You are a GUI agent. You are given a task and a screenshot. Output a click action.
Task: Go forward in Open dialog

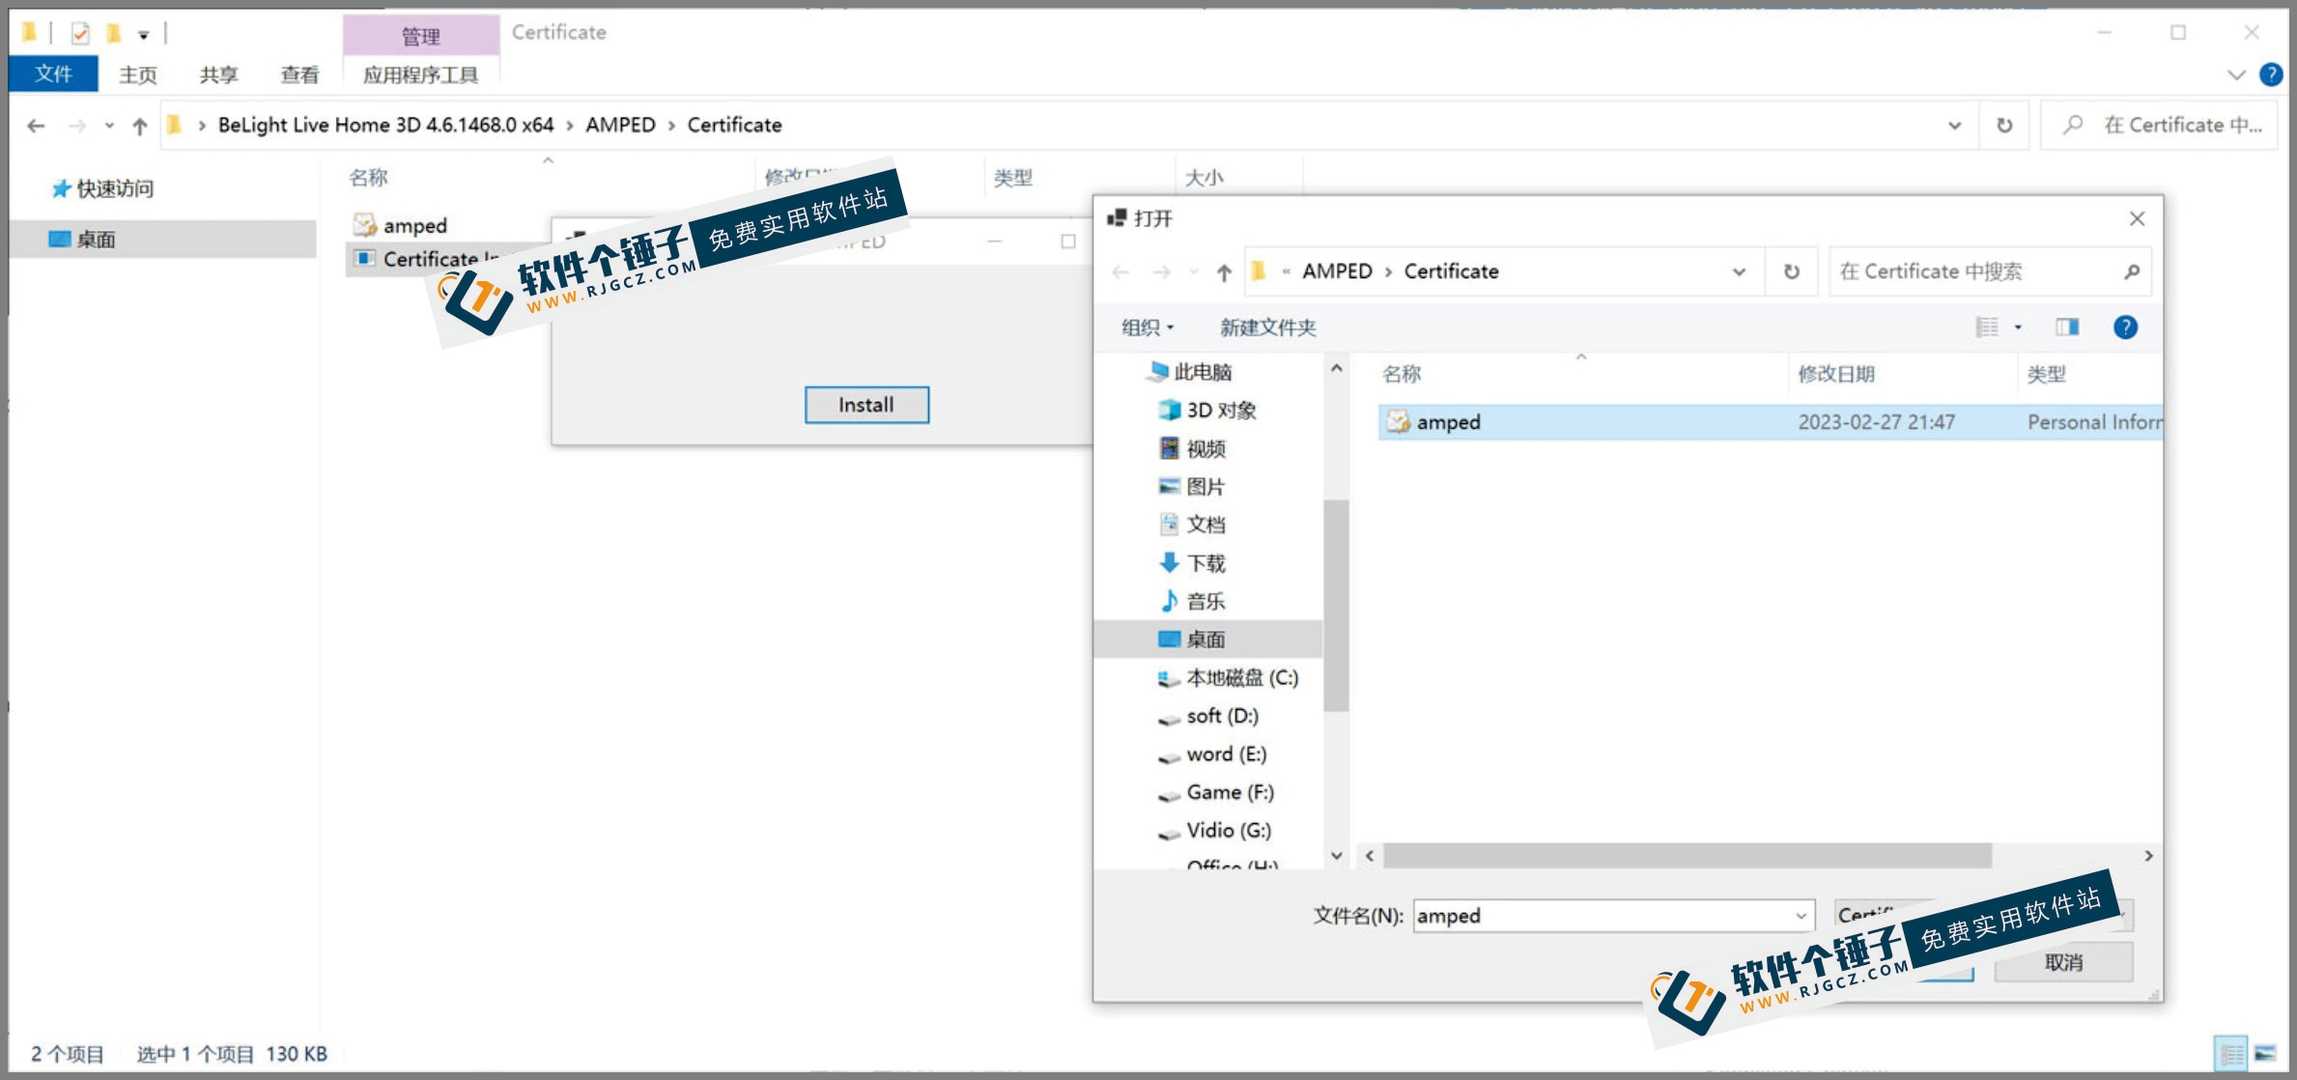coord(1161,272)
